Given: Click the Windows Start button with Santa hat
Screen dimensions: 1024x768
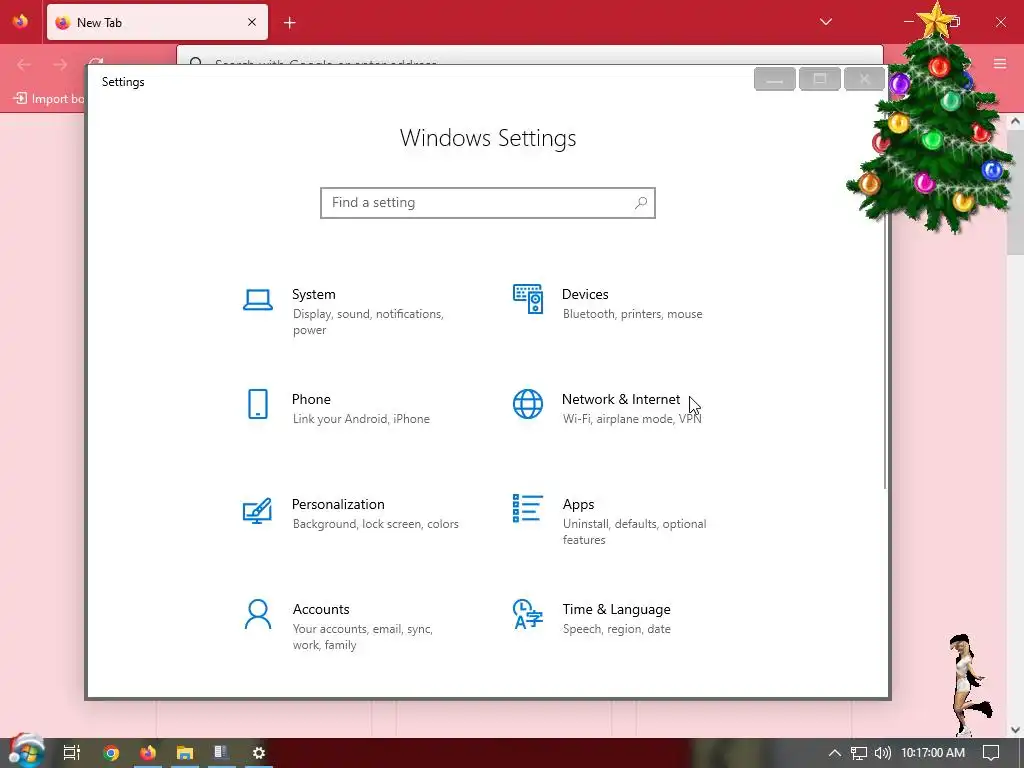Looking at the screenshot, I should (x=26, y=751).
